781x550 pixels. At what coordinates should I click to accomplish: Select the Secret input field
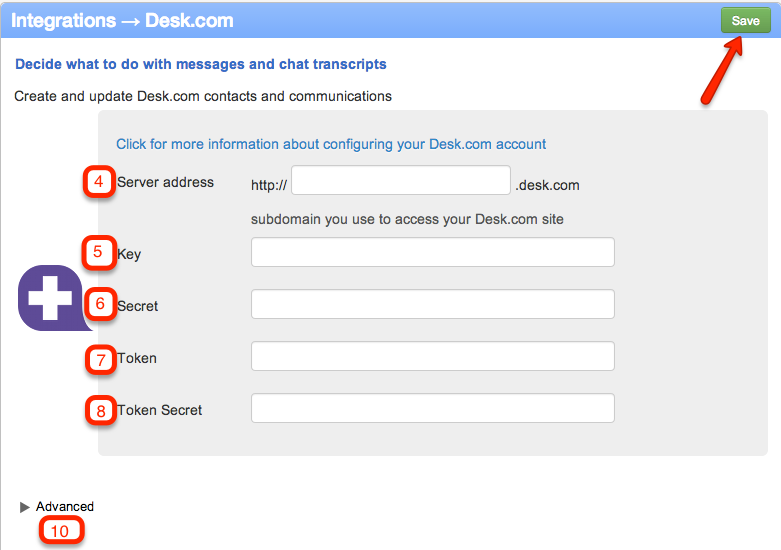(432, 304)
